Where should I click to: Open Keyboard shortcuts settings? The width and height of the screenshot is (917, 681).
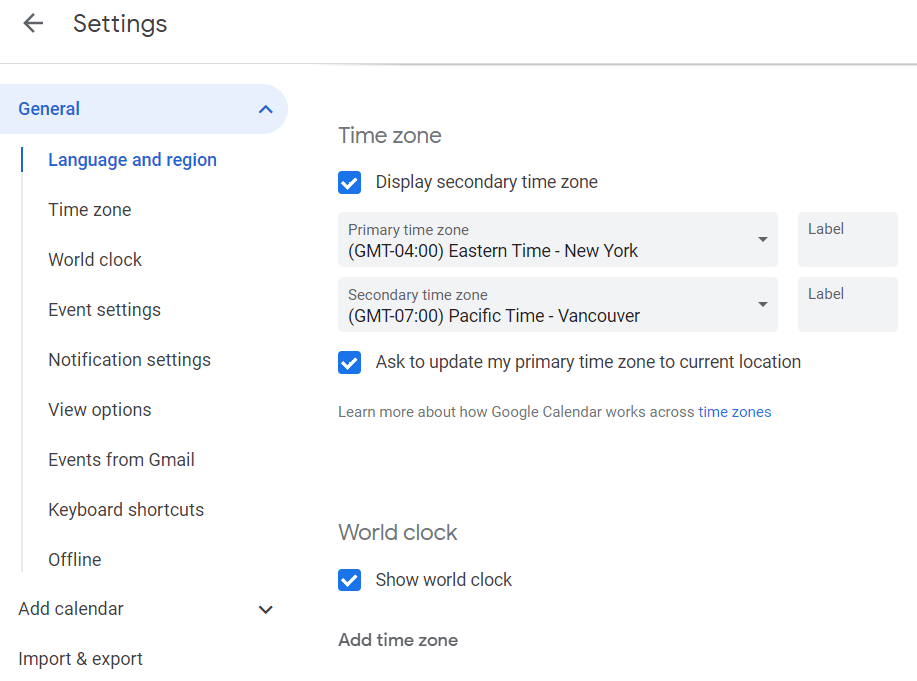pyautogui.click(x=126, y=510)
